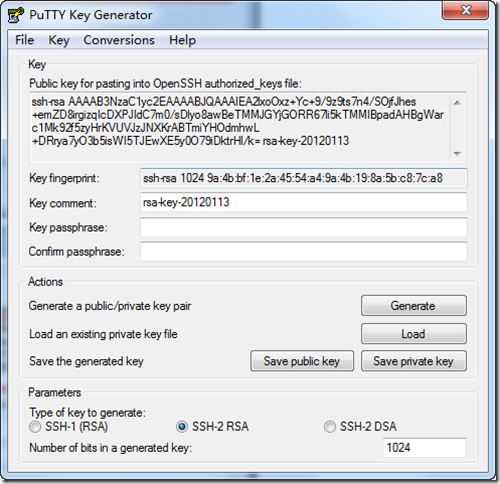The width and height of the screenshot is (500, 484).
Task: Click public key box scroll down arrow
Action: [x=457, y=153]
